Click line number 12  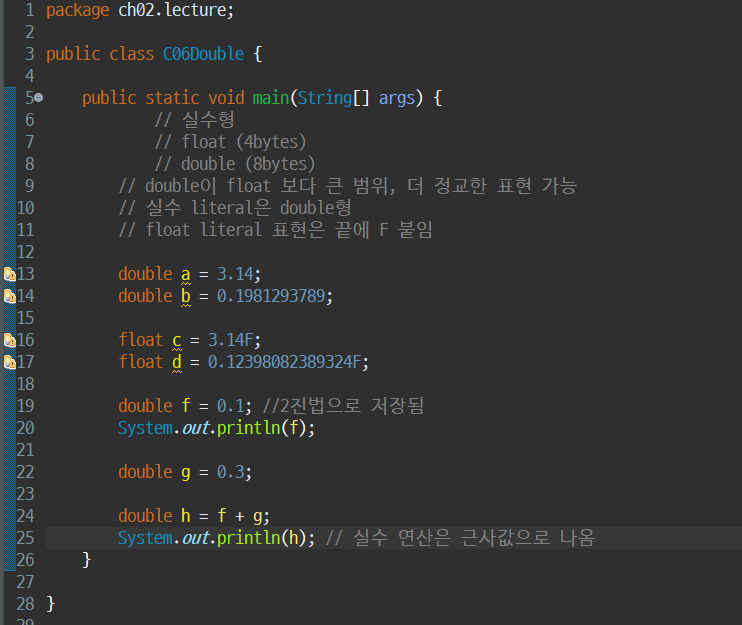[25, 252]
